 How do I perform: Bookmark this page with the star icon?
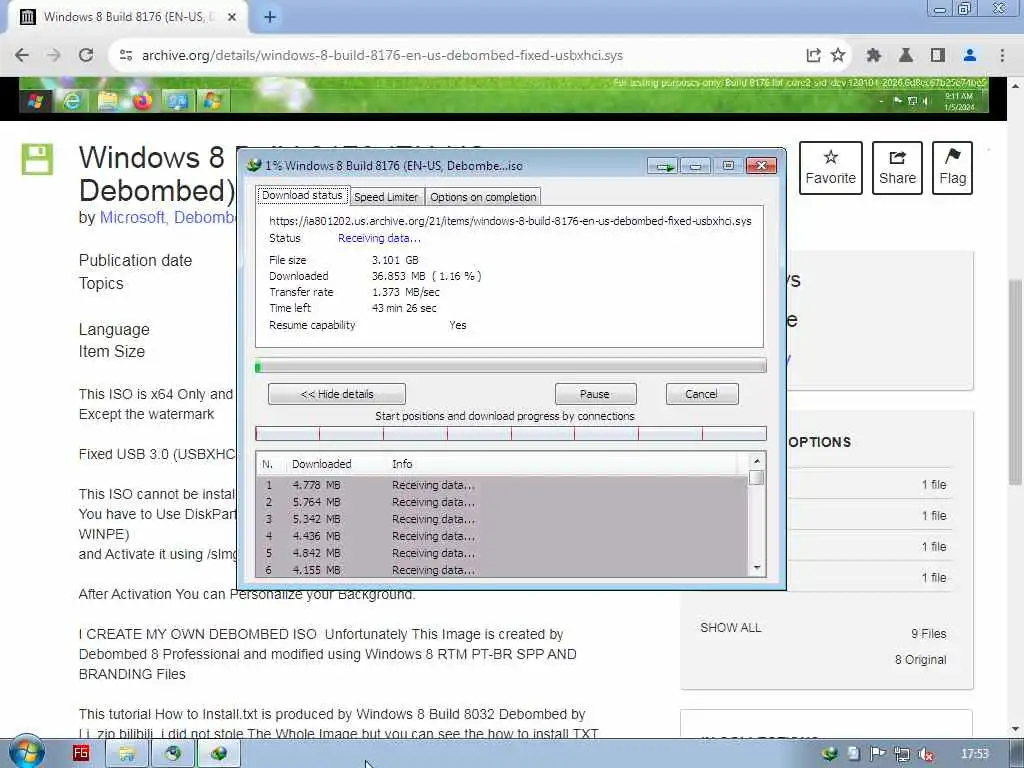coord(838,56)
